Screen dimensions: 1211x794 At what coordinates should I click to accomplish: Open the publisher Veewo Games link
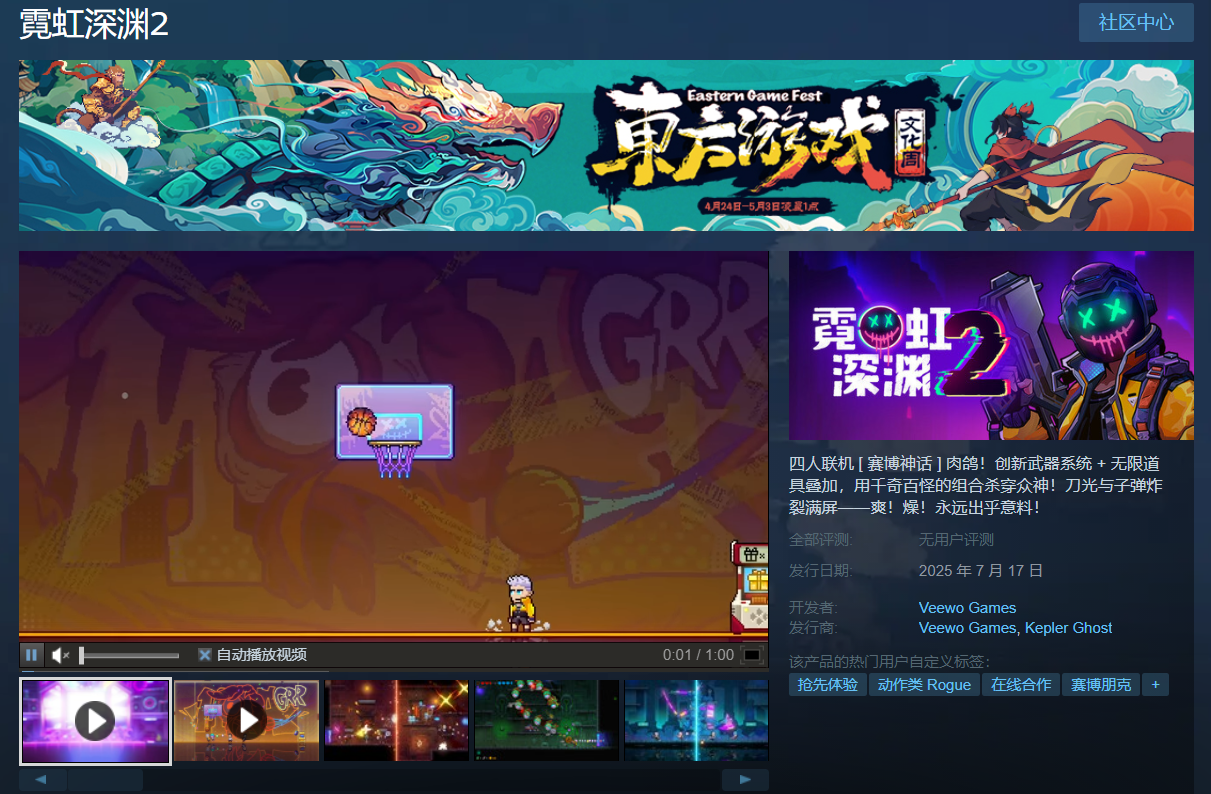(x=967, y=628)
